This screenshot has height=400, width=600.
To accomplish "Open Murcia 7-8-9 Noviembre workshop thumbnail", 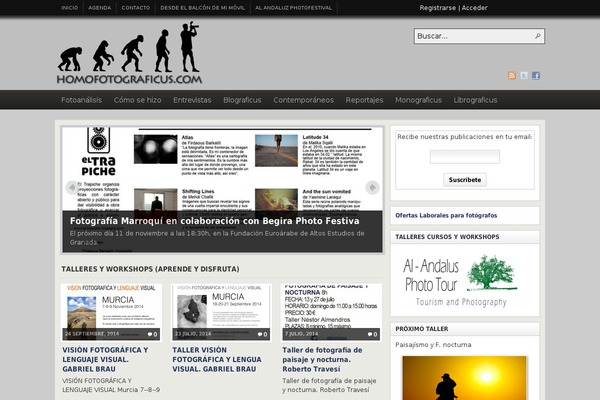I will (x=111, y=312).
